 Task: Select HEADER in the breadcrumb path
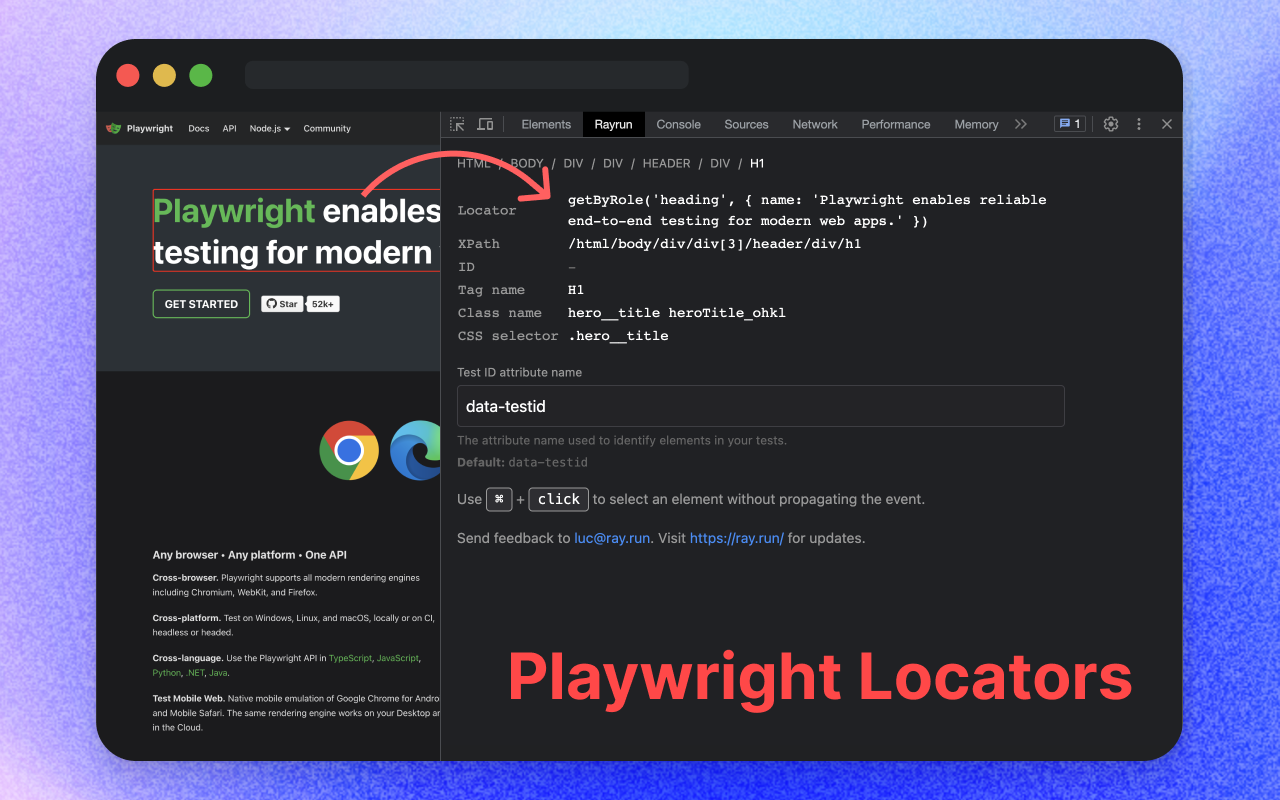click(666, 163)
